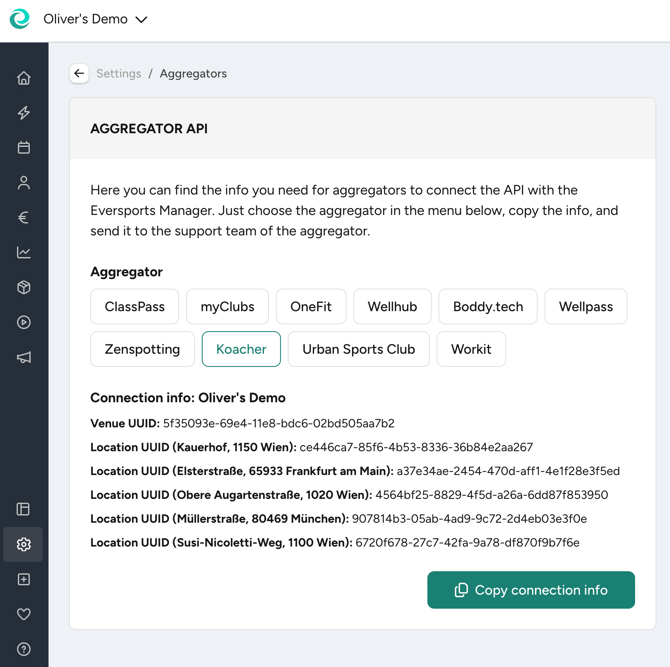Image resolution: width=670 pixels, height=667 pixels.
Task: Open the customers person icon
Action: tap(24, 182)
